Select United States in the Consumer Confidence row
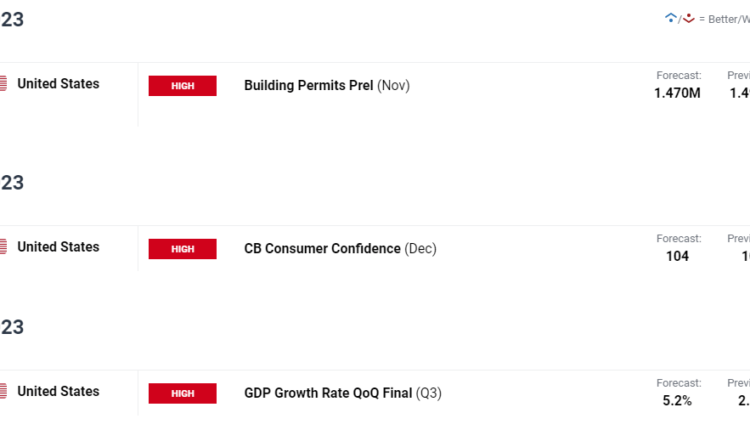The width and height of the screenshot is (750, 430). 58,247
